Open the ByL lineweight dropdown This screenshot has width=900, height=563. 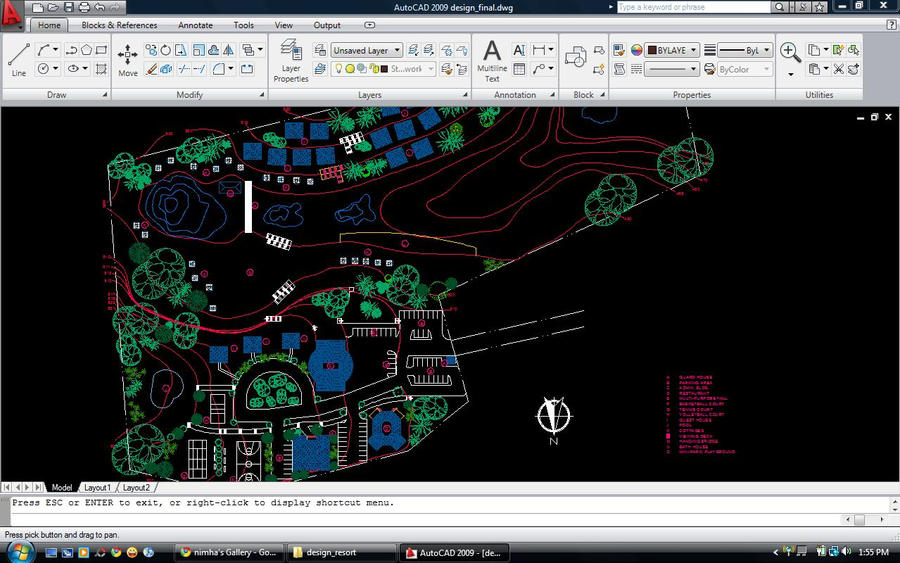click(x=744, y=50)
